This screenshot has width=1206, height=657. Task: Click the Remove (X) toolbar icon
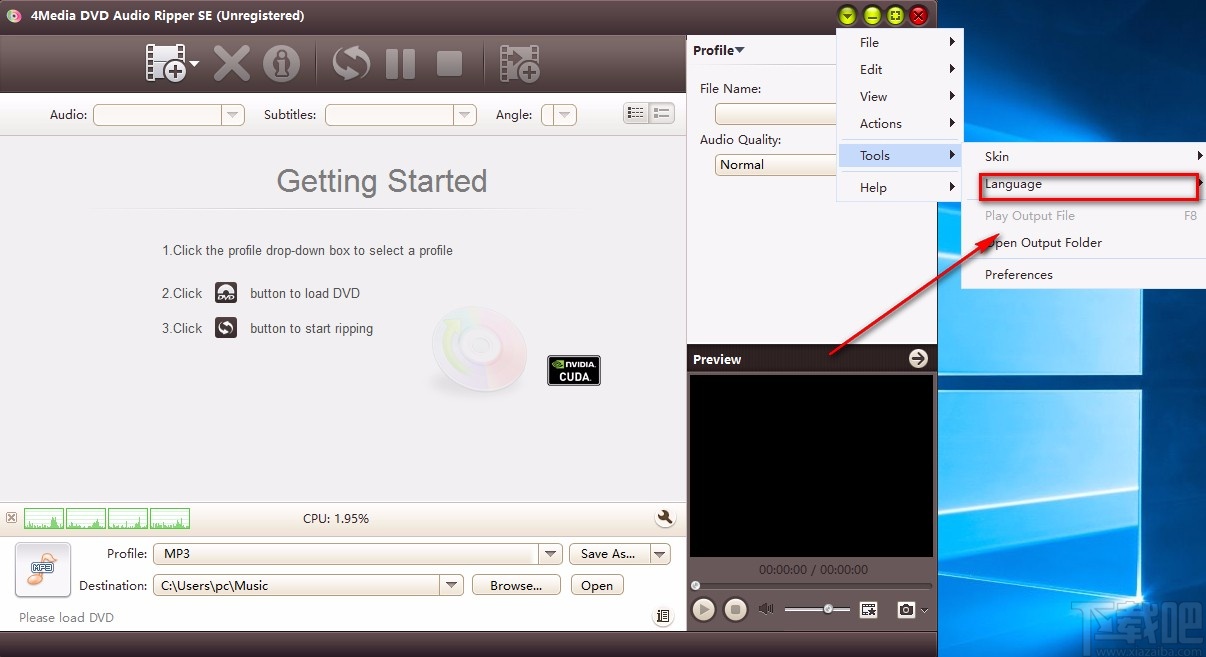pyautogui.click(x=231, y=63)
